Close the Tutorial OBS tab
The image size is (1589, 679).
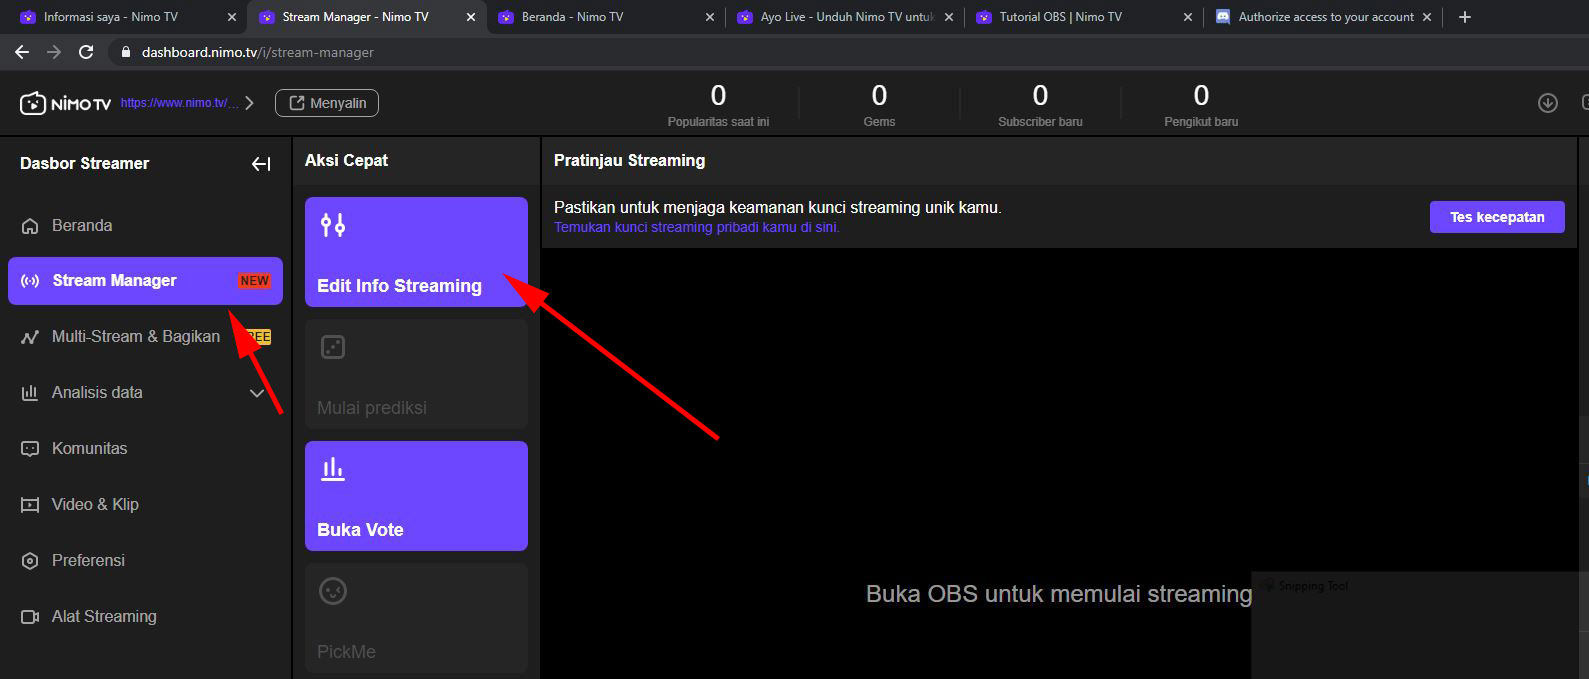click(1188, 17)
